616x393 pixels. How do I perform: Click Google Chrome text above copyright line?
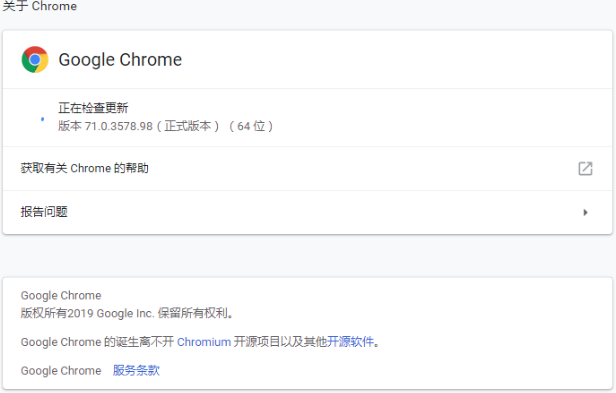coord(61,296)
